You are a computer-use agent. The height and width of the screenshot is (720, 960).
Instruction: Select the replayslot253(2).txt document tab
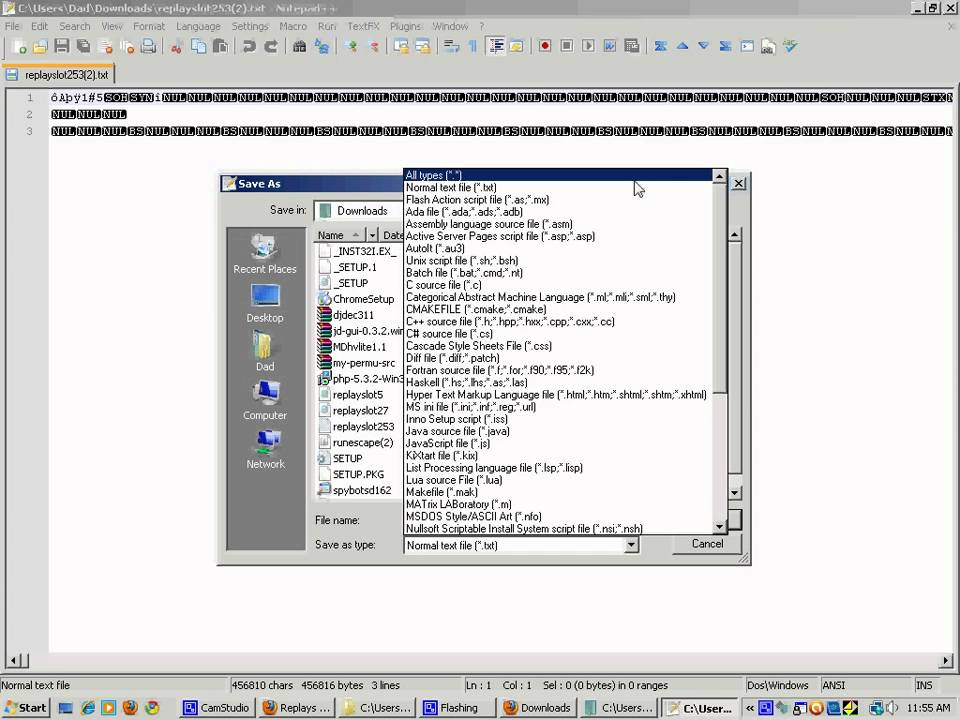coord(58,75)
